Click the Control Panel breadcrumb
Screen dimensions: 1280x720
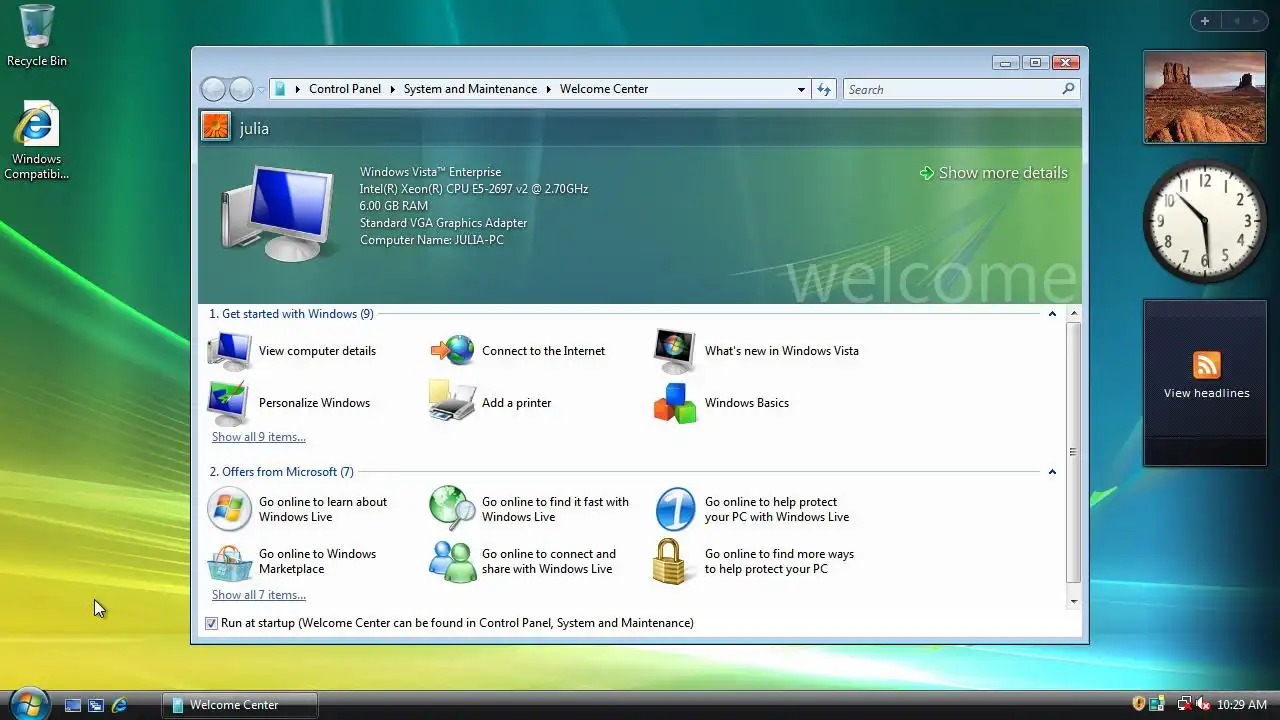coord(345,89)
